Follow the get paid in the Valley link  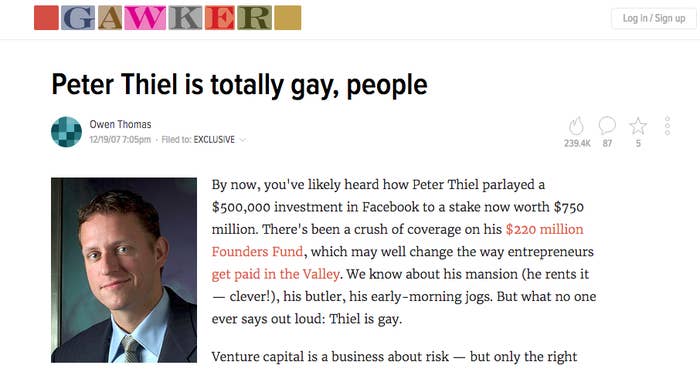click(275, 274)
